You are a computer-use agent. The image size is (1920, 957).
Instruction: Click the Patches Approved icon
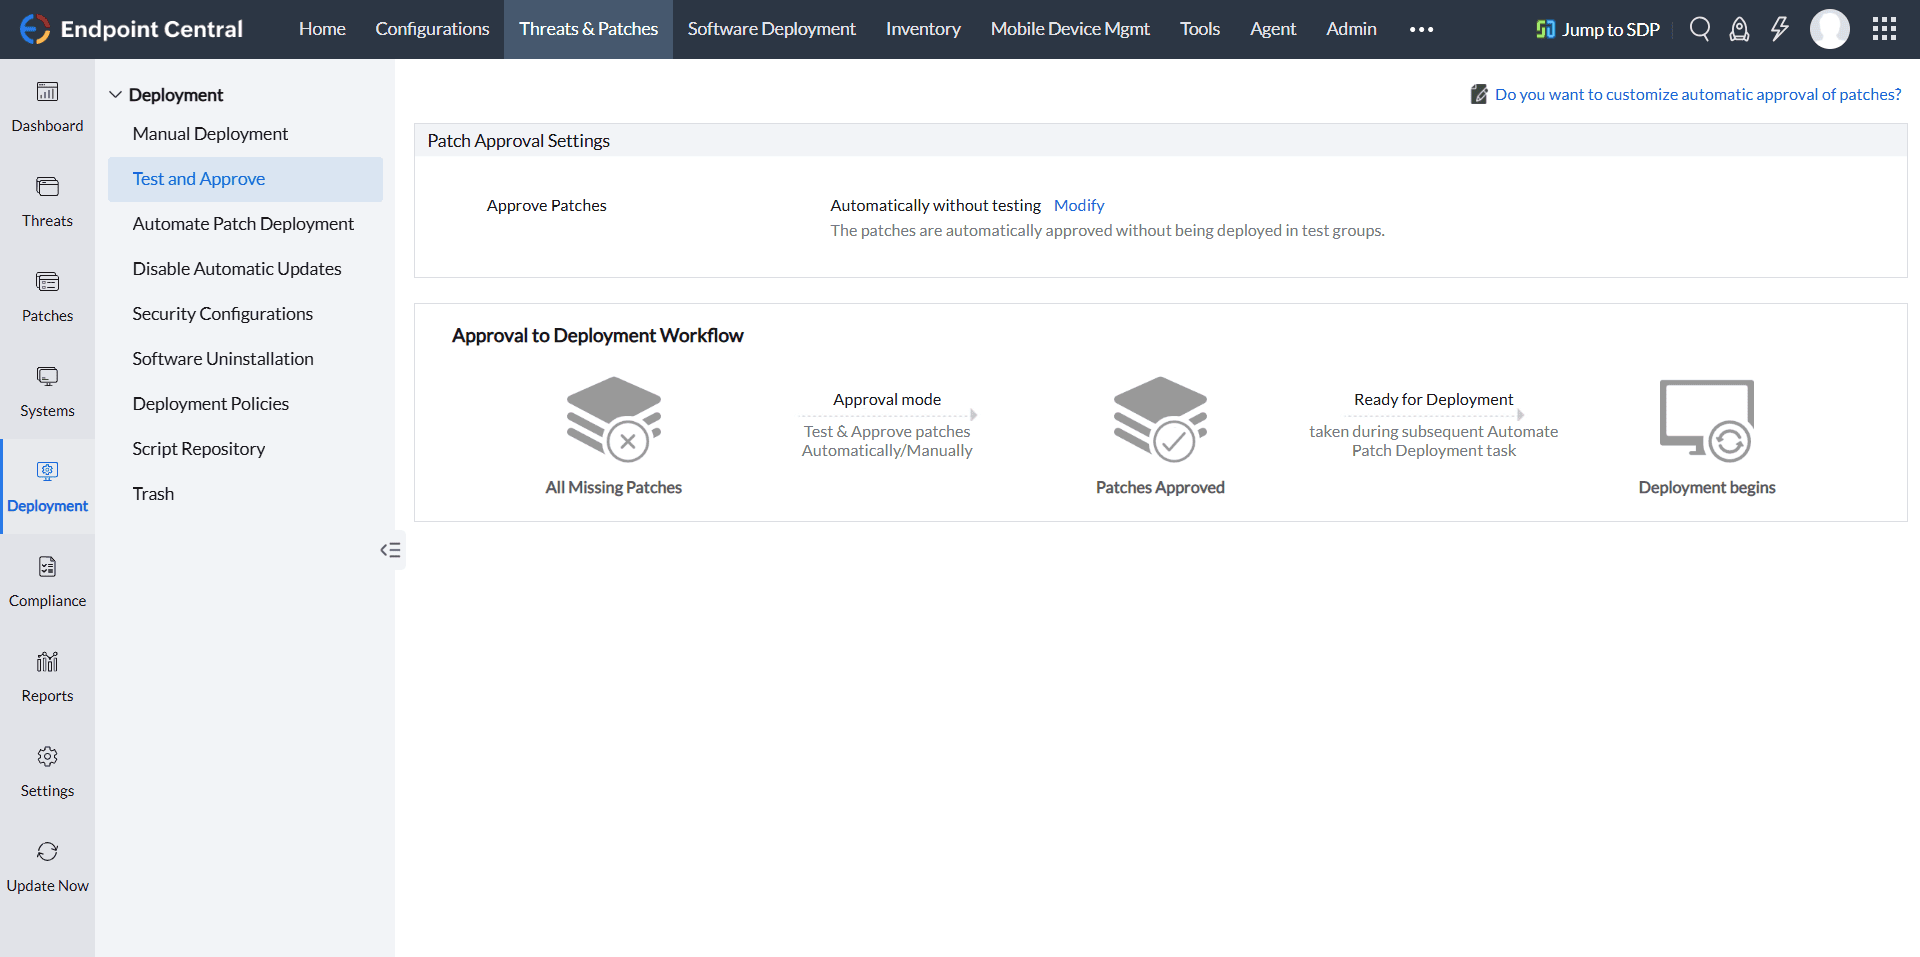[1160, 419]
